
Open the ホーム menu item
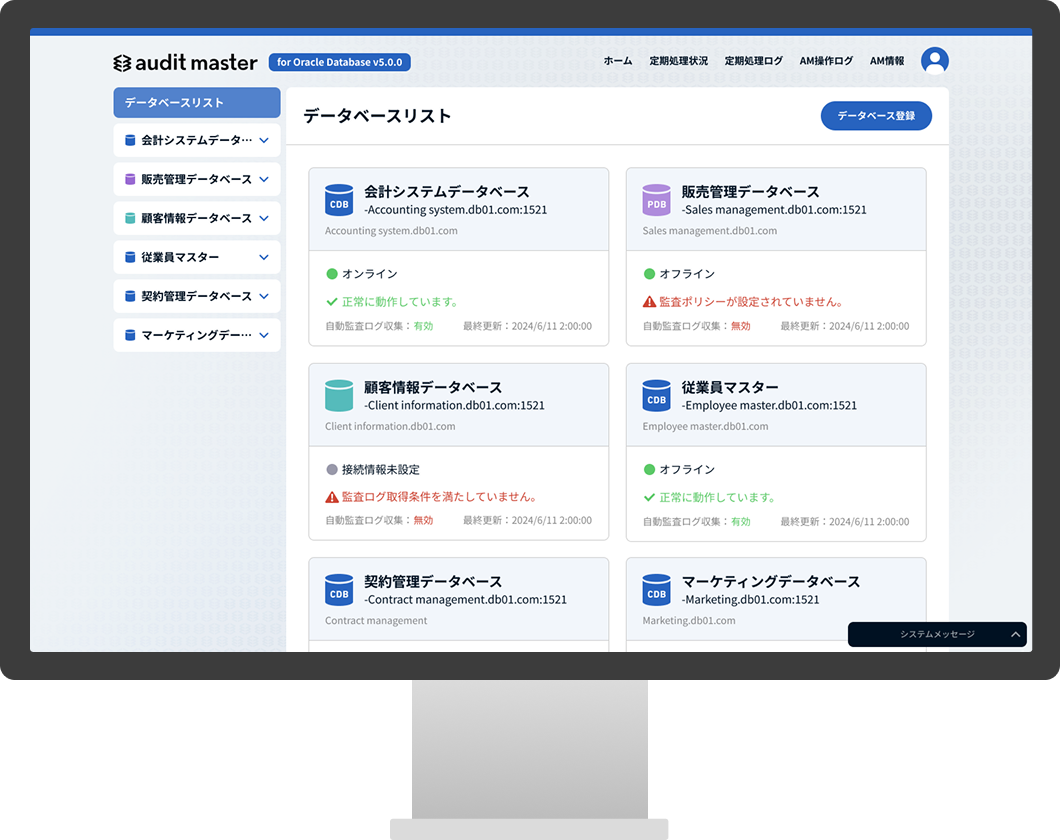[x=617, y=61]
